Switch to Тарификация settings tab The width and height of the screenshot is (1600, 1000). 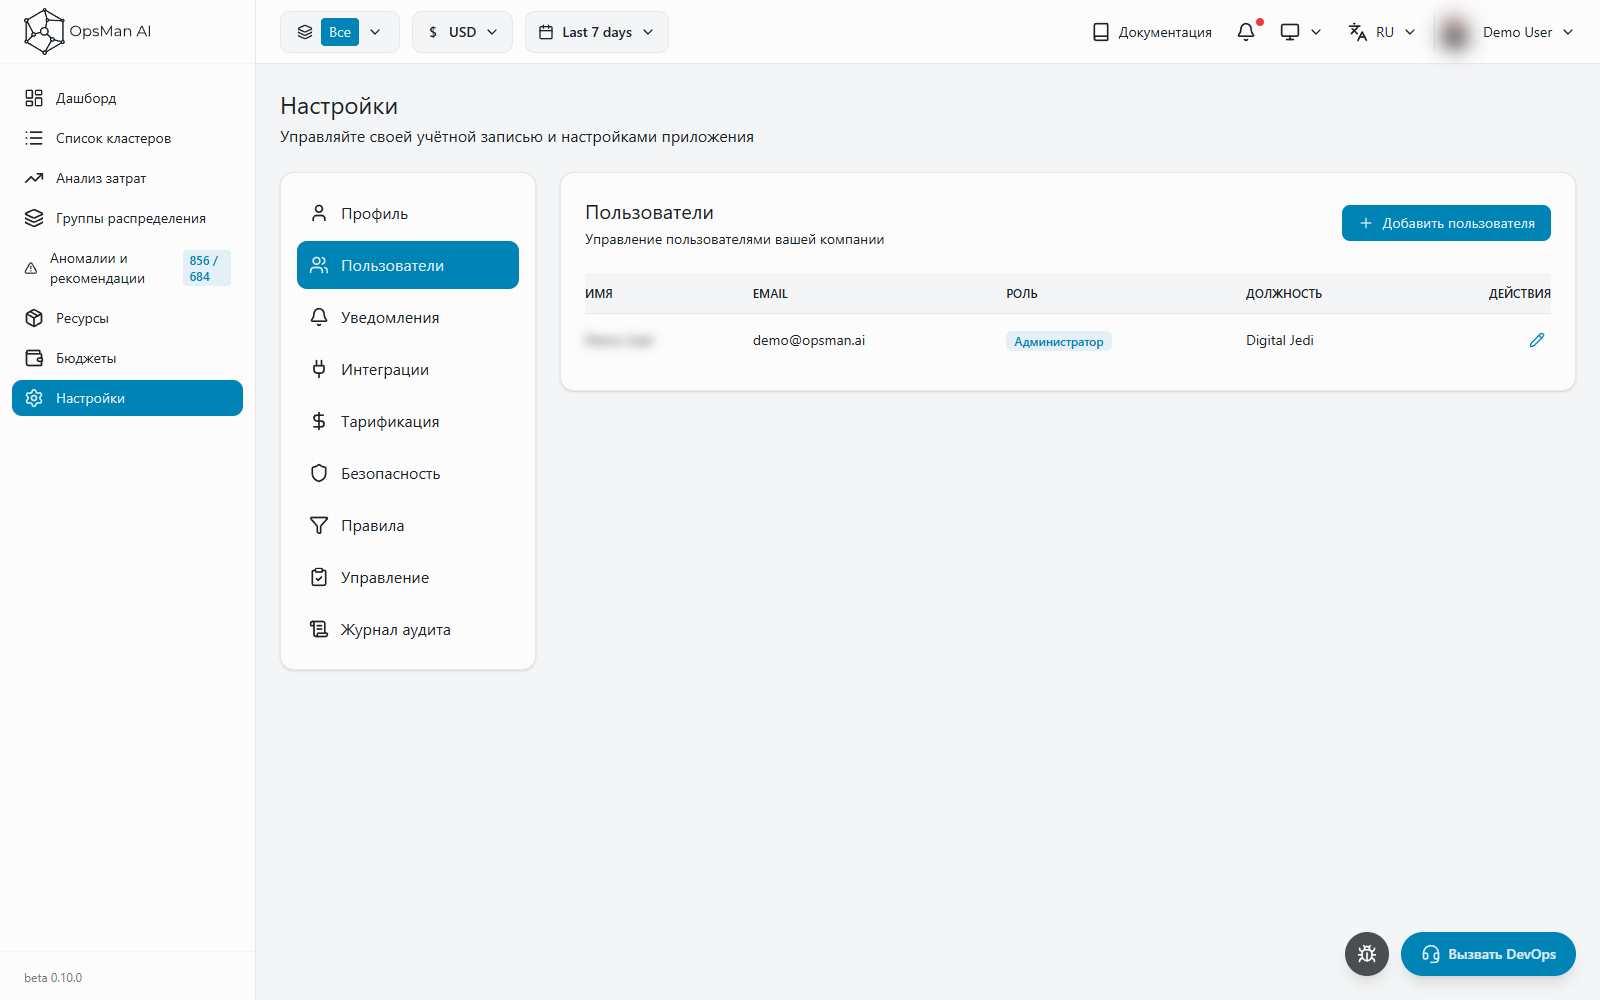[x=408, y=421]
